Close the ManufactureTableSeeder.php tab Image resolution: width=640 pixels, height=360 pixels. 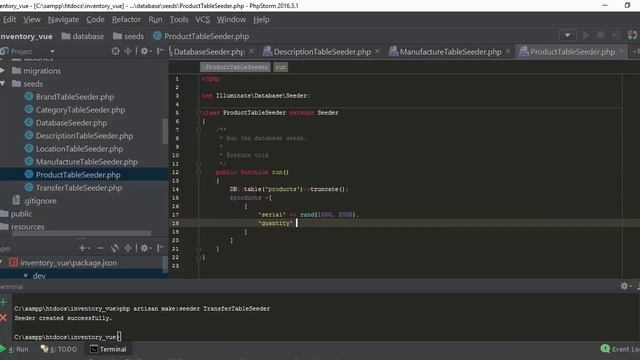(508, 51)
